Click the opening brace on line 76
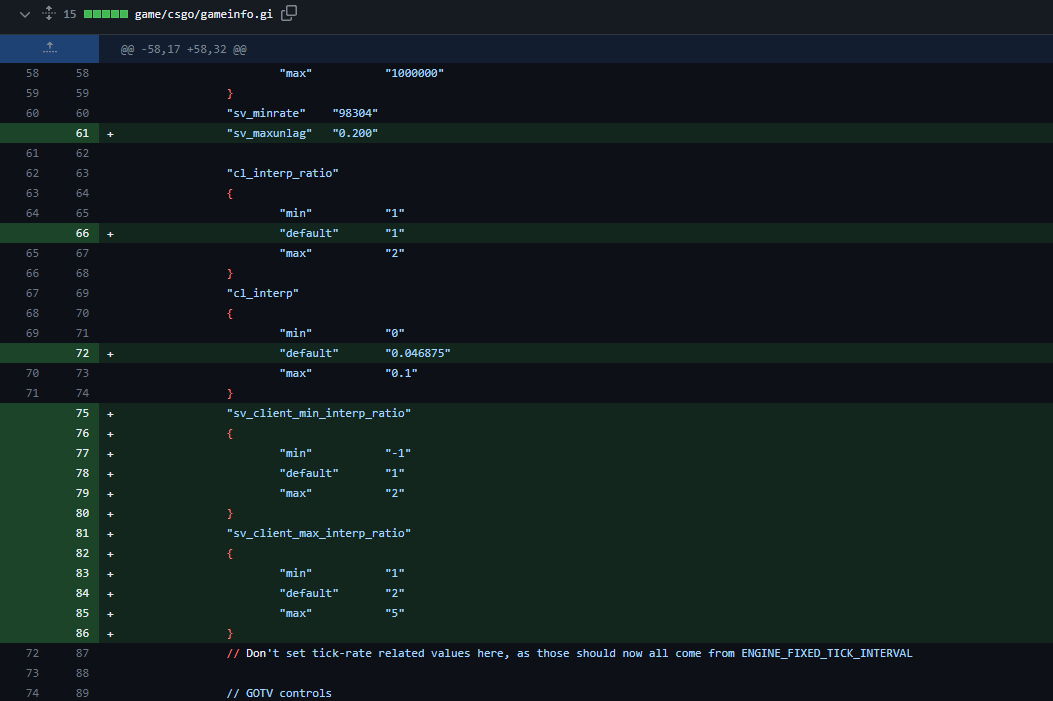Viewport: 1053px width, 701px height. pyautogui.click(x=230, y=433)
